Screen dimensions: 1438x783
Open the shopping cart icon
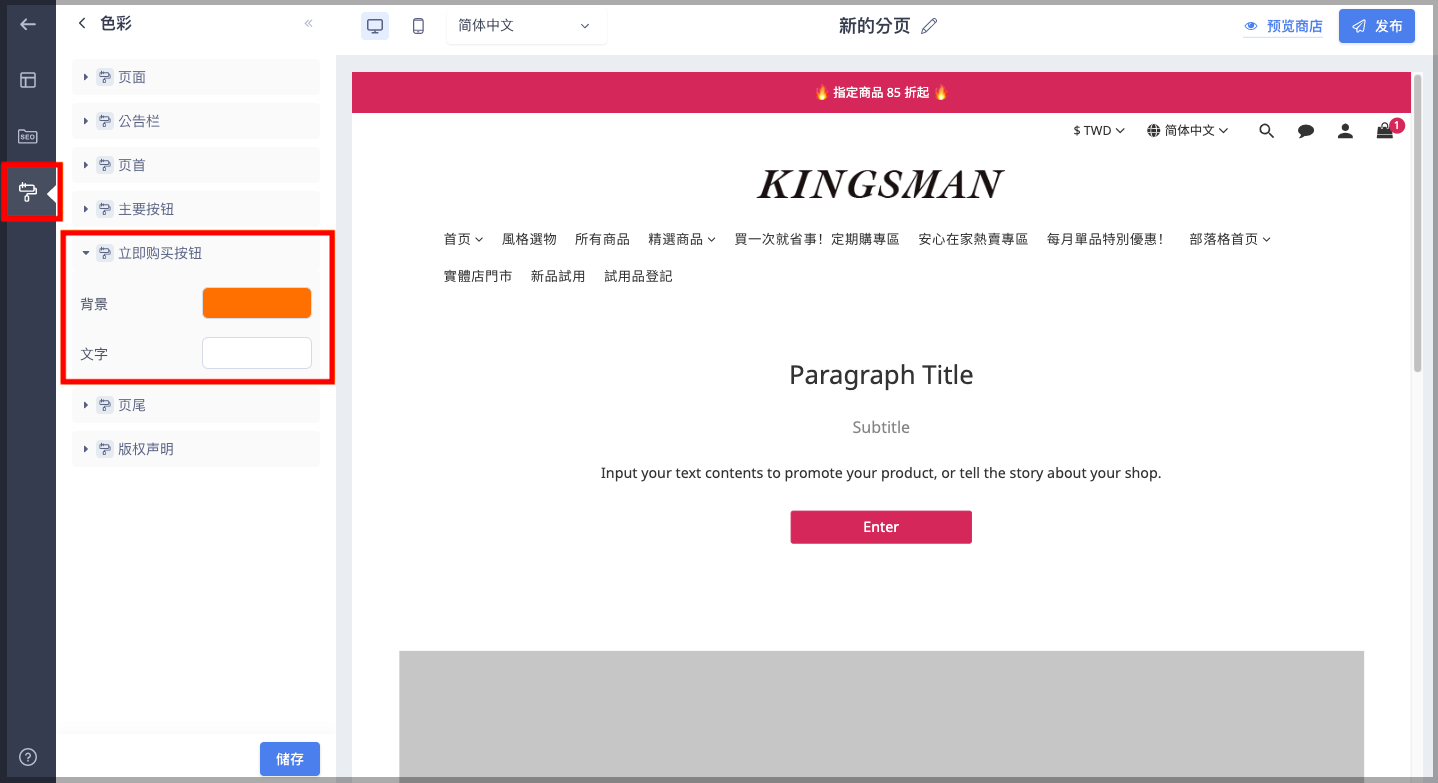point(1385,131)
